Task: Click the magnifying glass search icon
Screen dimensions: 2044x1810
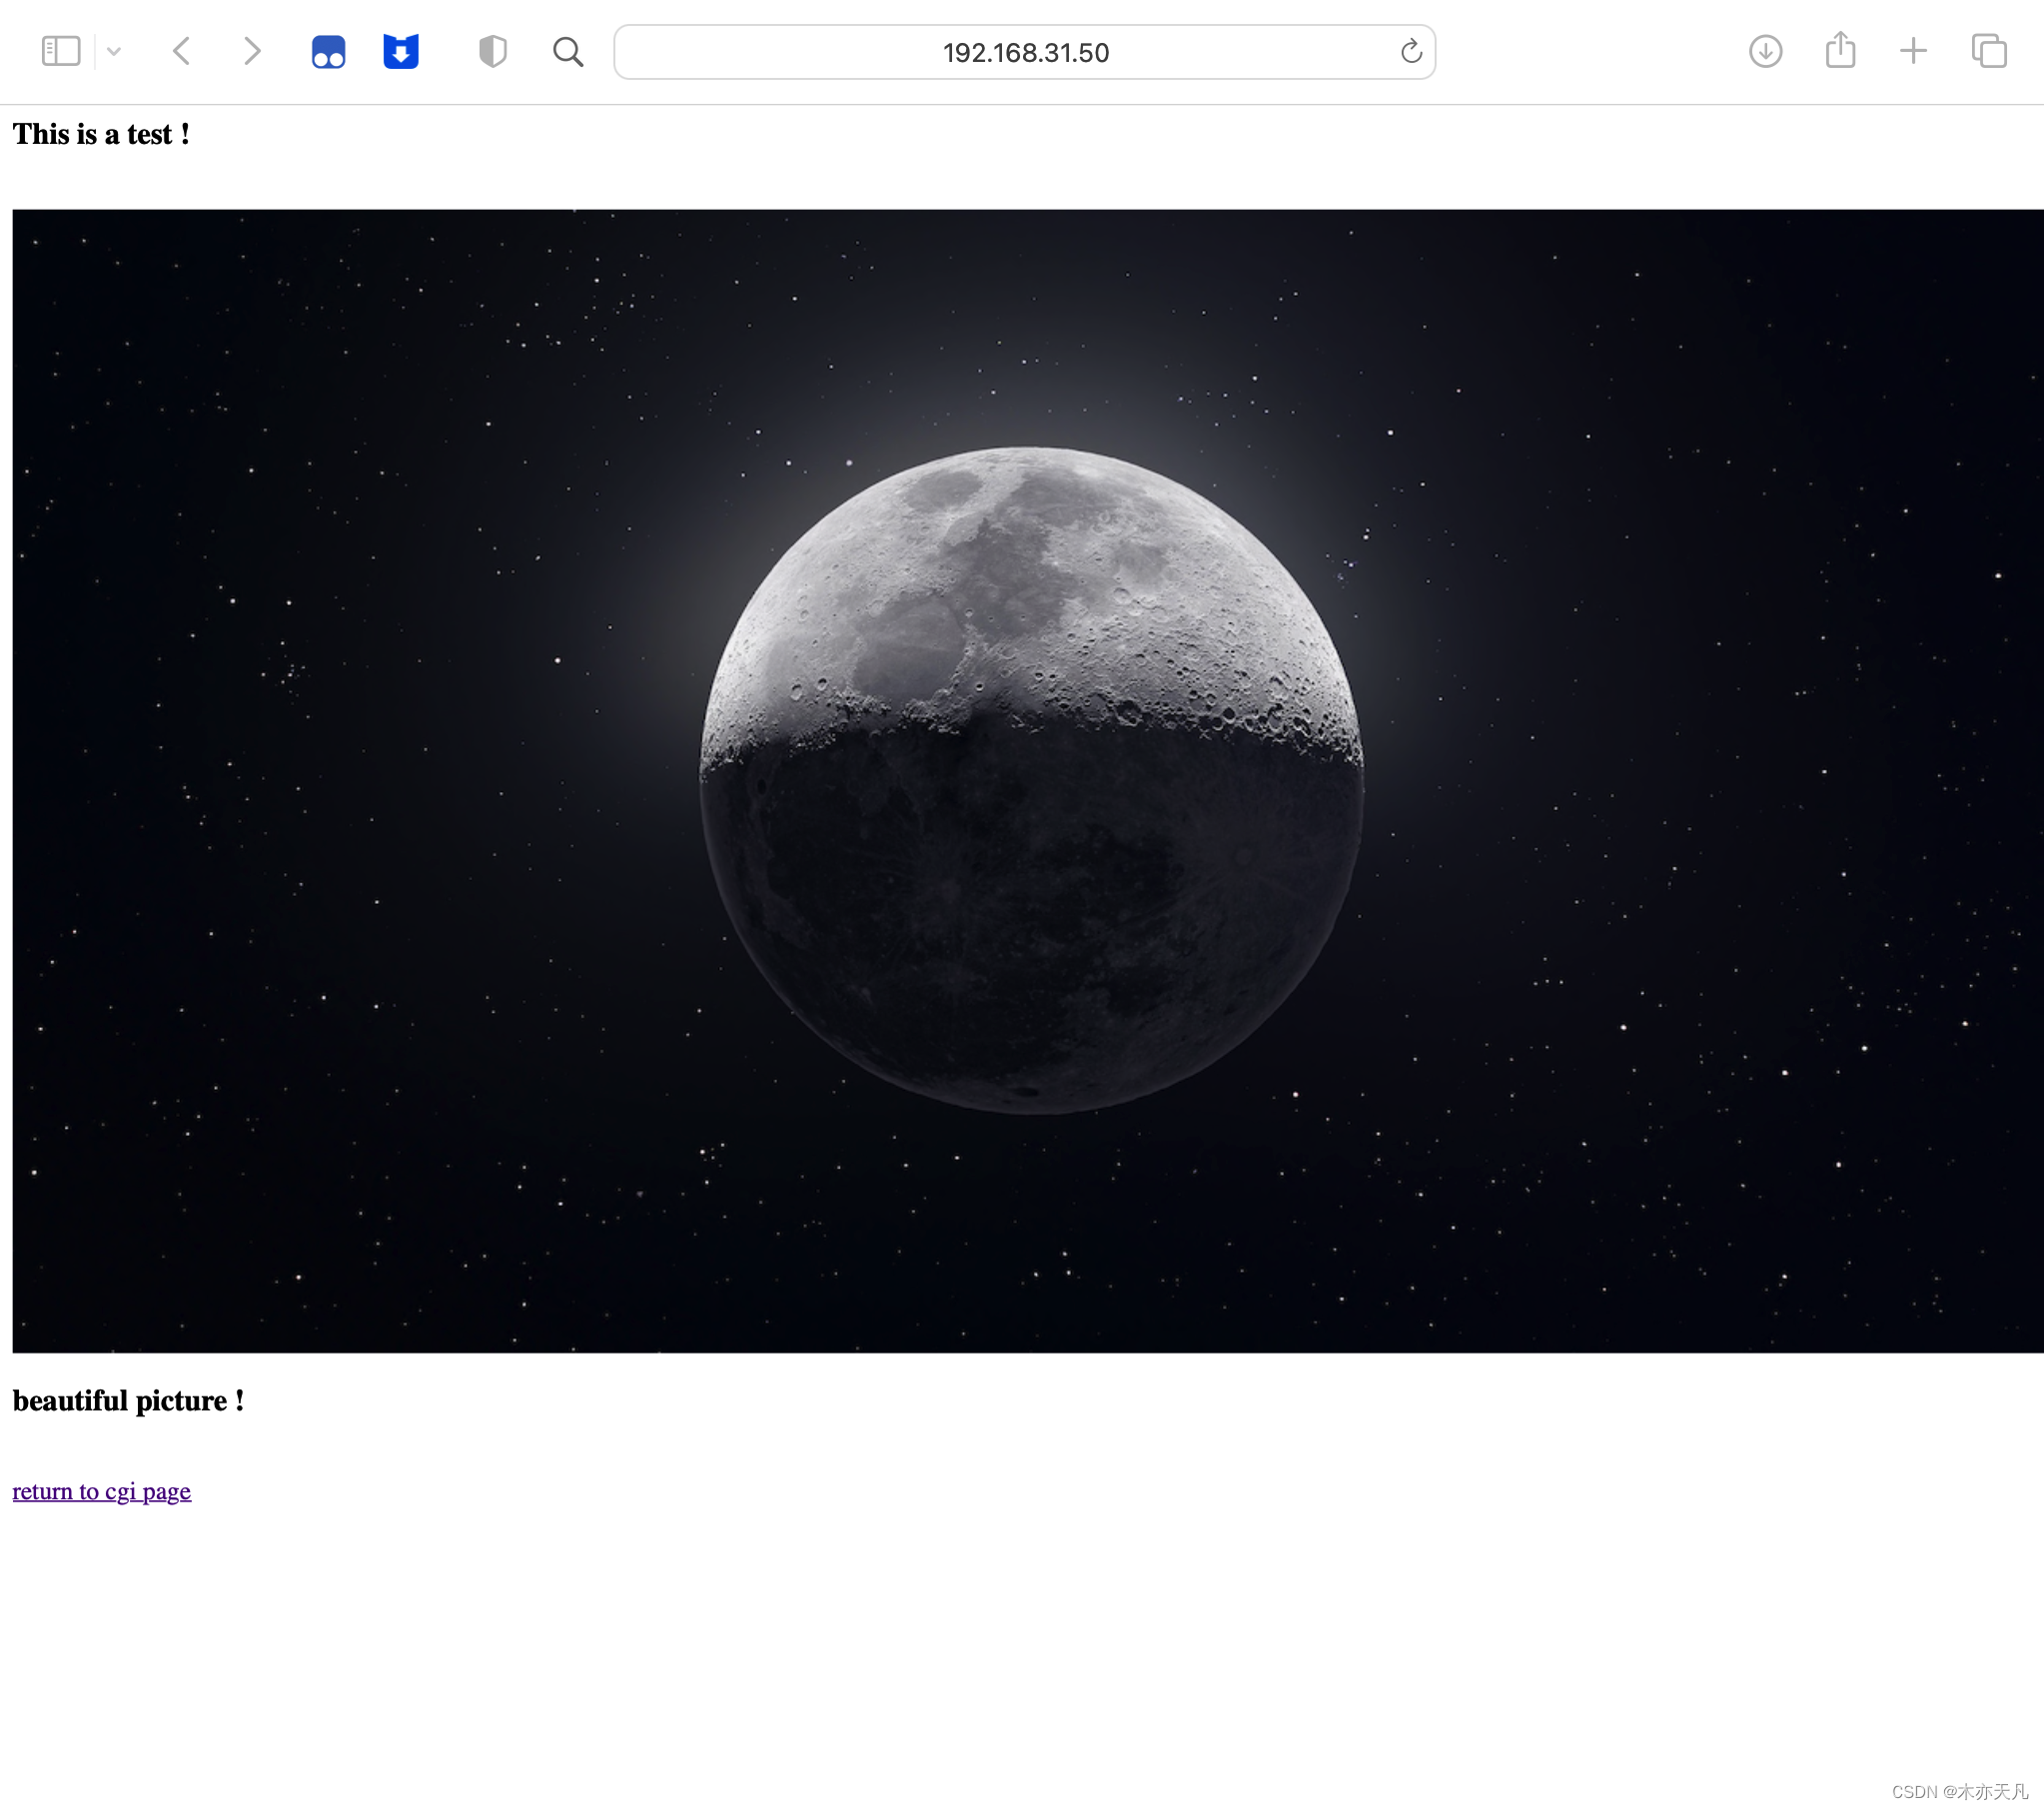Action: pos(568,51)
